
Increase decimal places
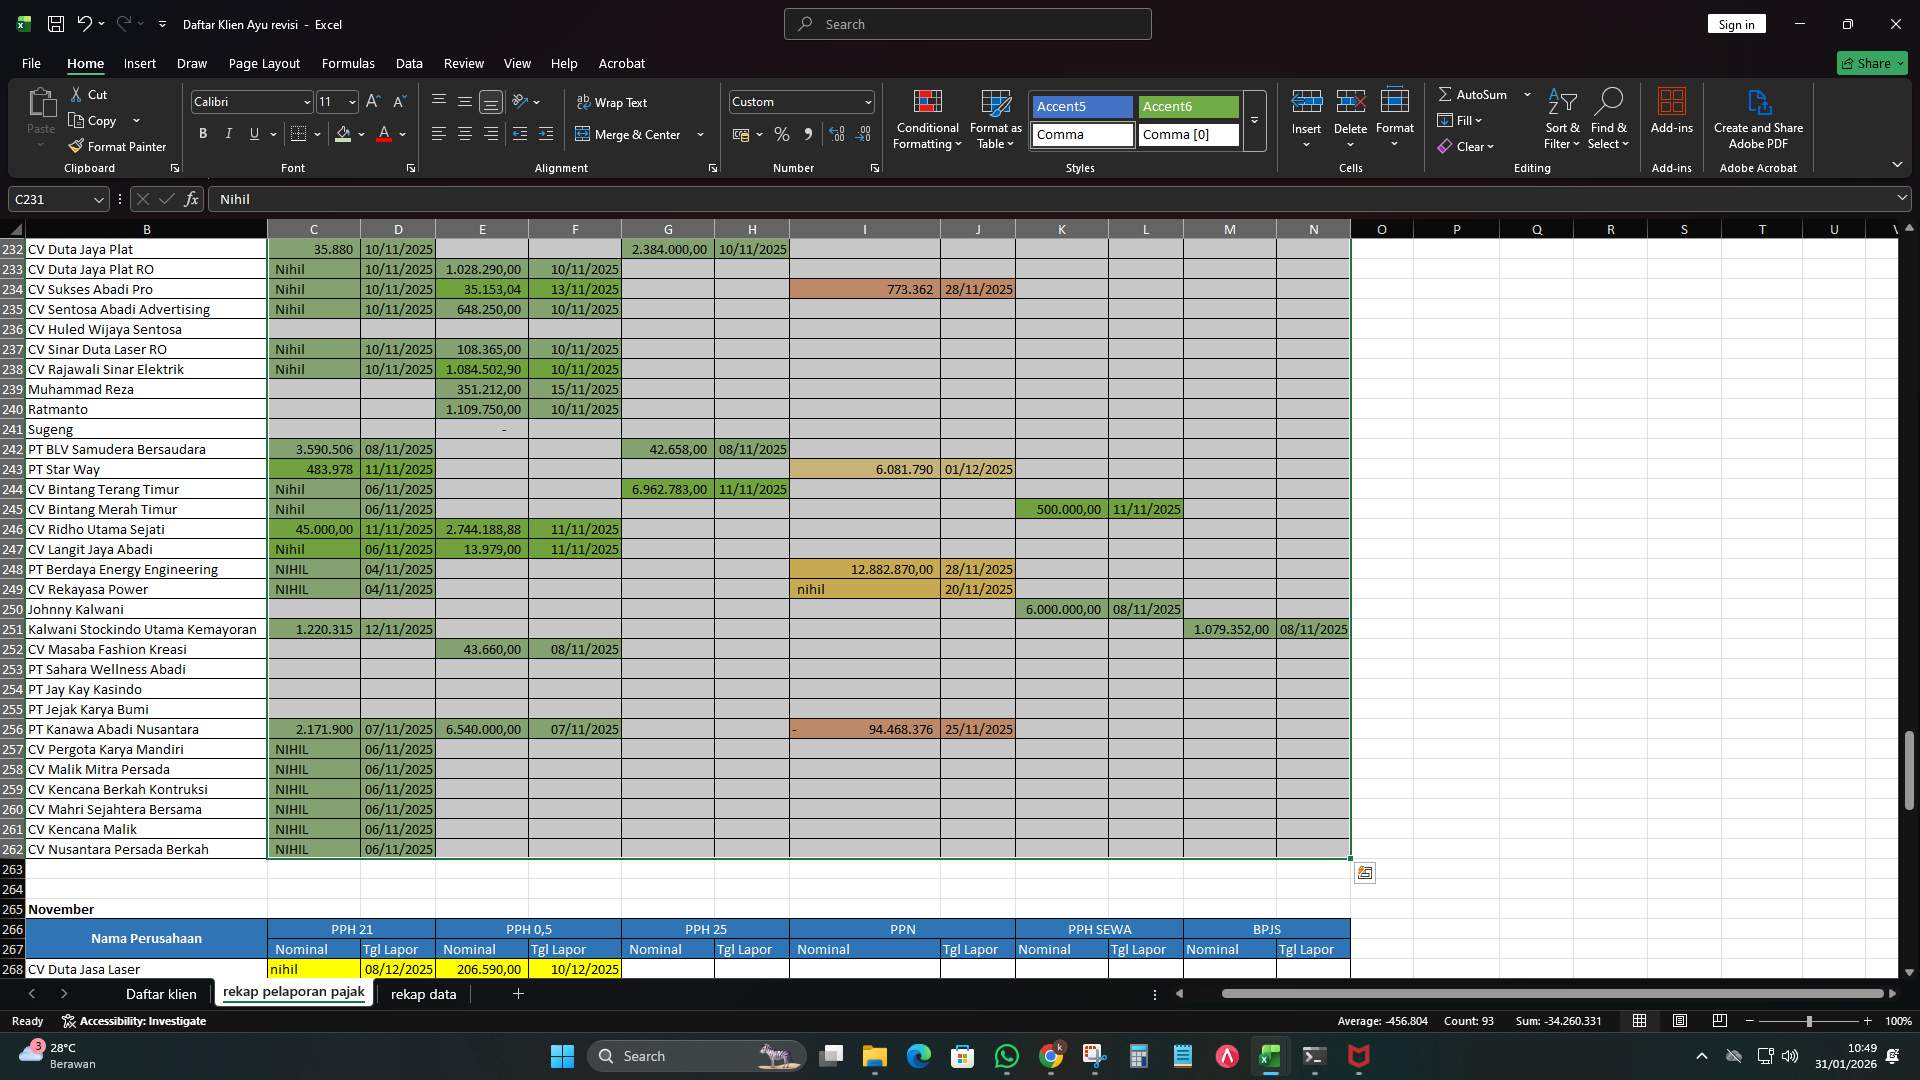coord(837,134)
